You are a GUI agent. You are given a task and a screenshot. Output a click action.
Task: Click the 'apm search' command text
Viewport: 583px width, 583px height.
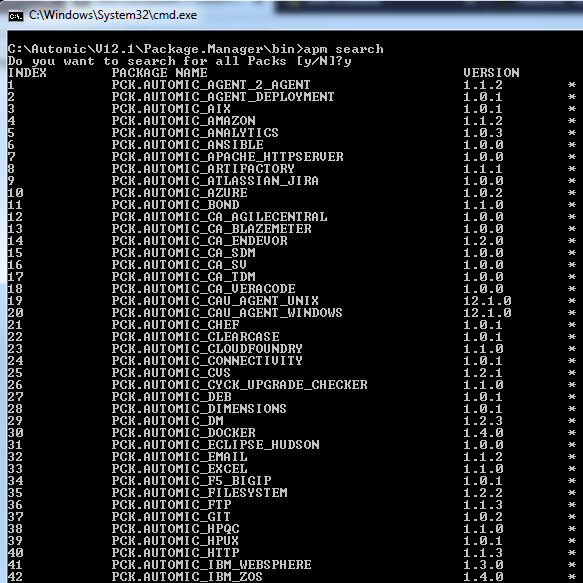coord(344,49)
